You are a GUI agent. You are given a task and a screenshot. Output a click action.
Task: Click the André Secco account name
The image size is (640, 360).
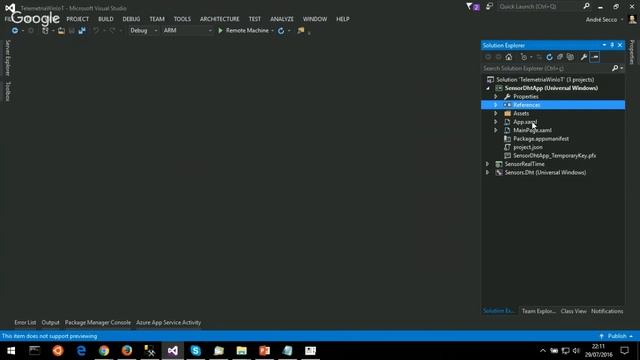601,19
